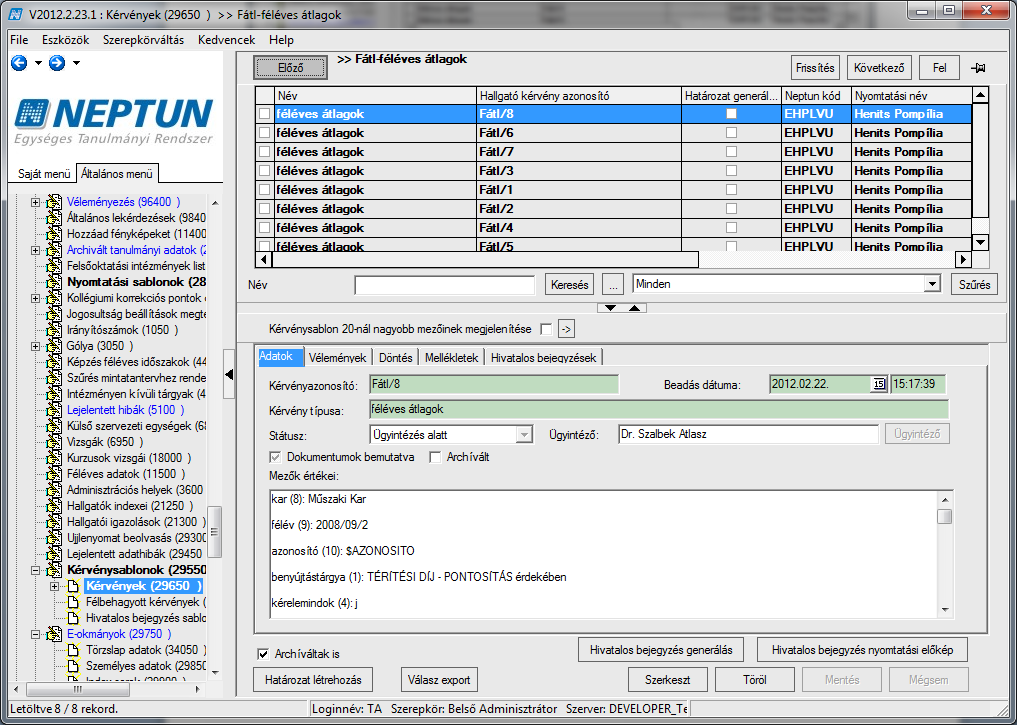1017x725 pixels.
Task: Click the Nyomtatási sablonok tree icon
Action: coord(54,282)
